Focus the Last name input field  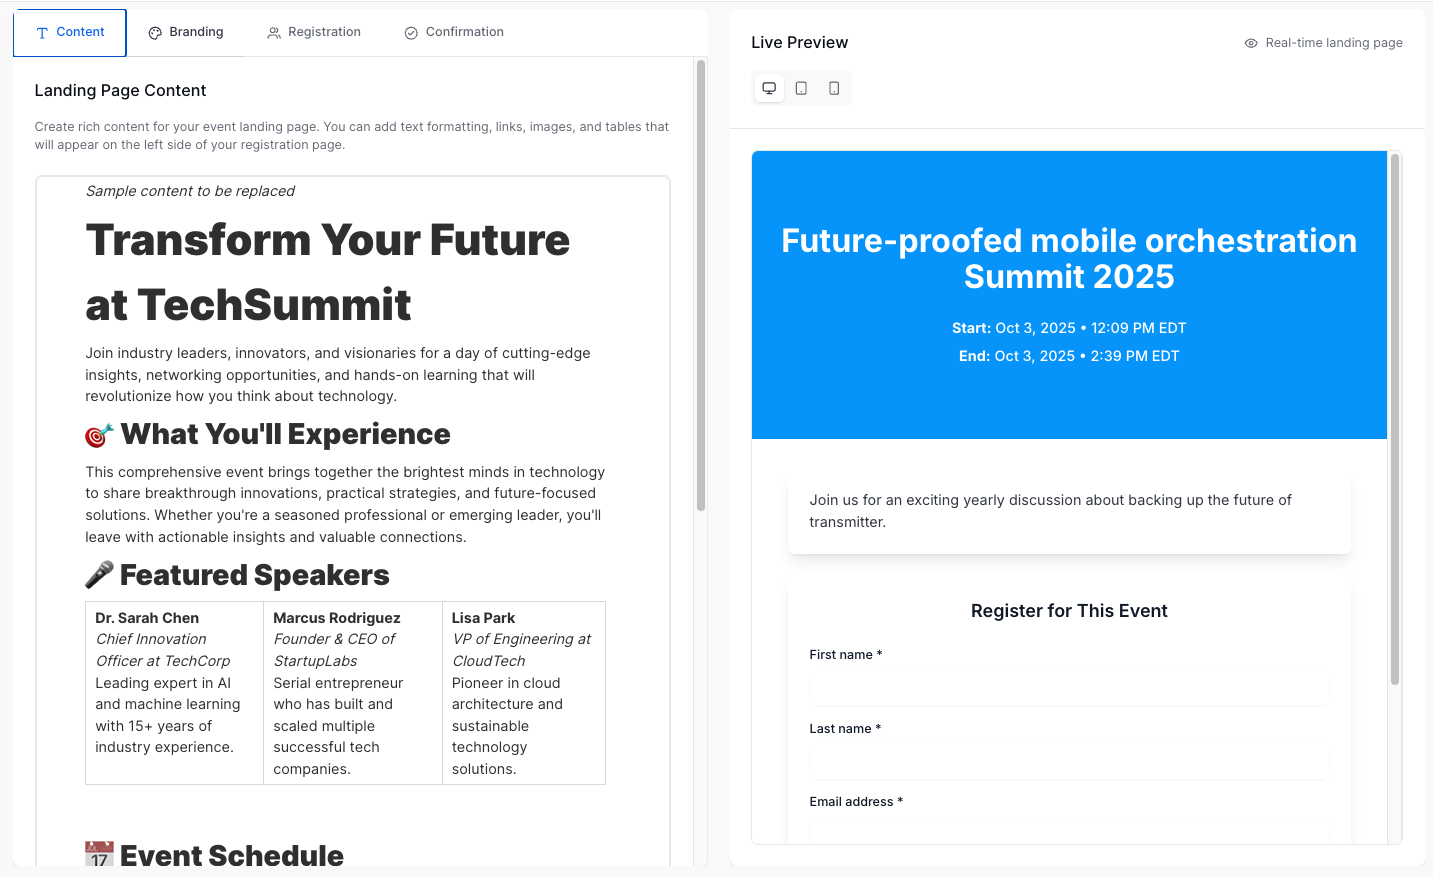click(1068, 761)
